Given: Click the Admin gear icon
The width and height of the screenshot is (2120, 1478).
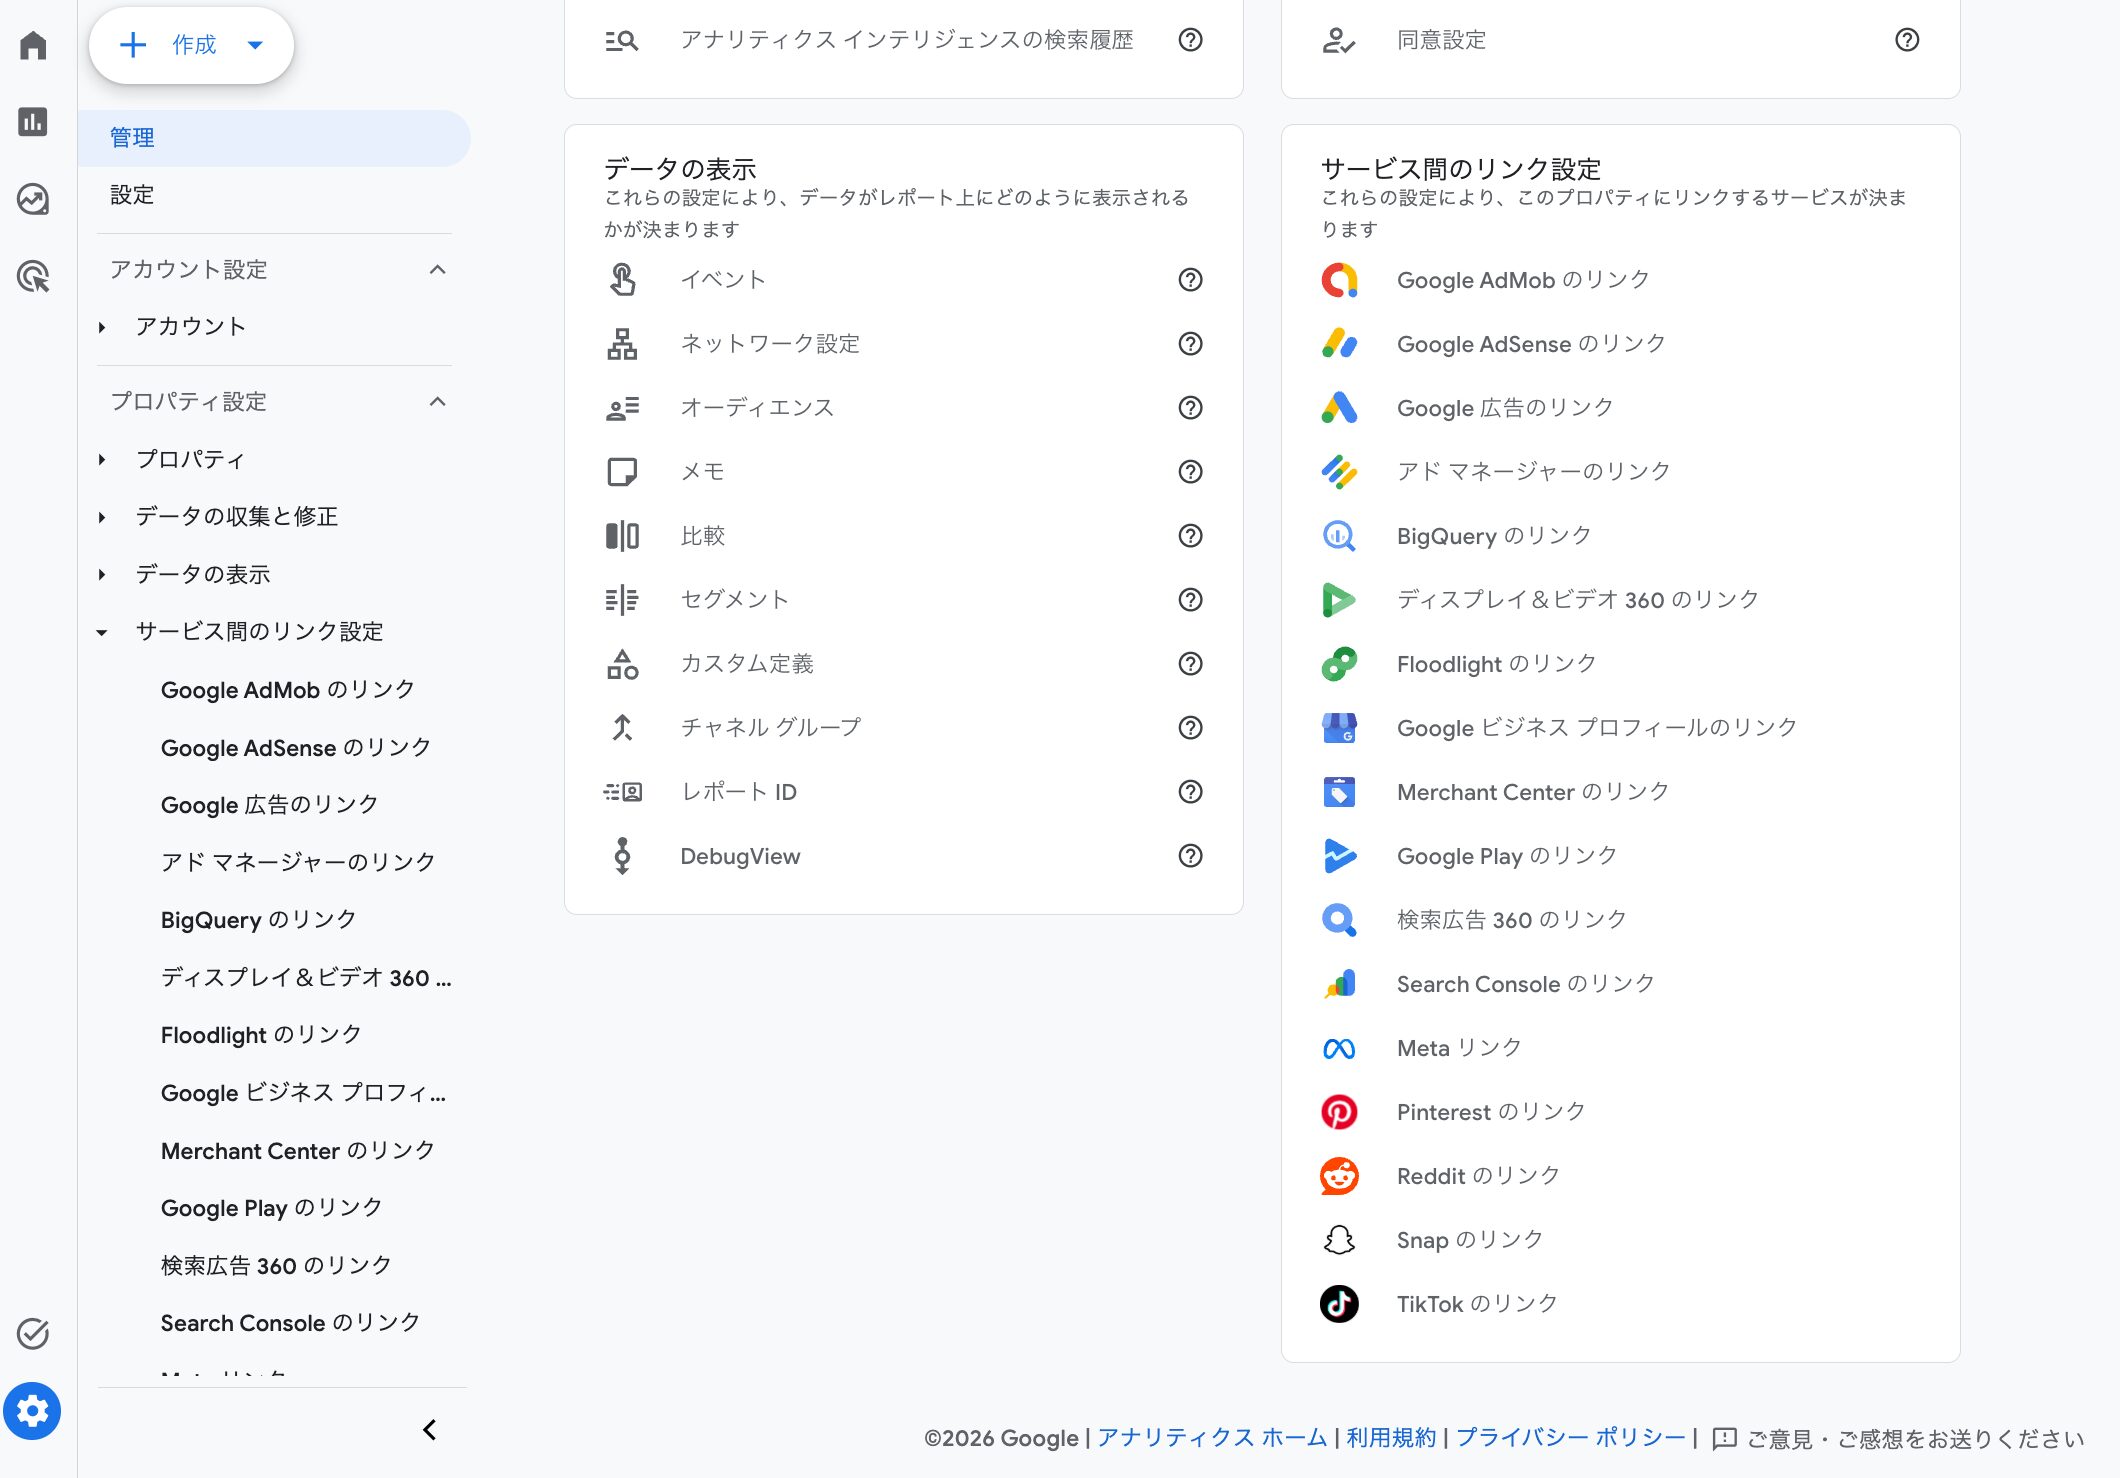Looking at the screenshot, I should point(32,1411).
